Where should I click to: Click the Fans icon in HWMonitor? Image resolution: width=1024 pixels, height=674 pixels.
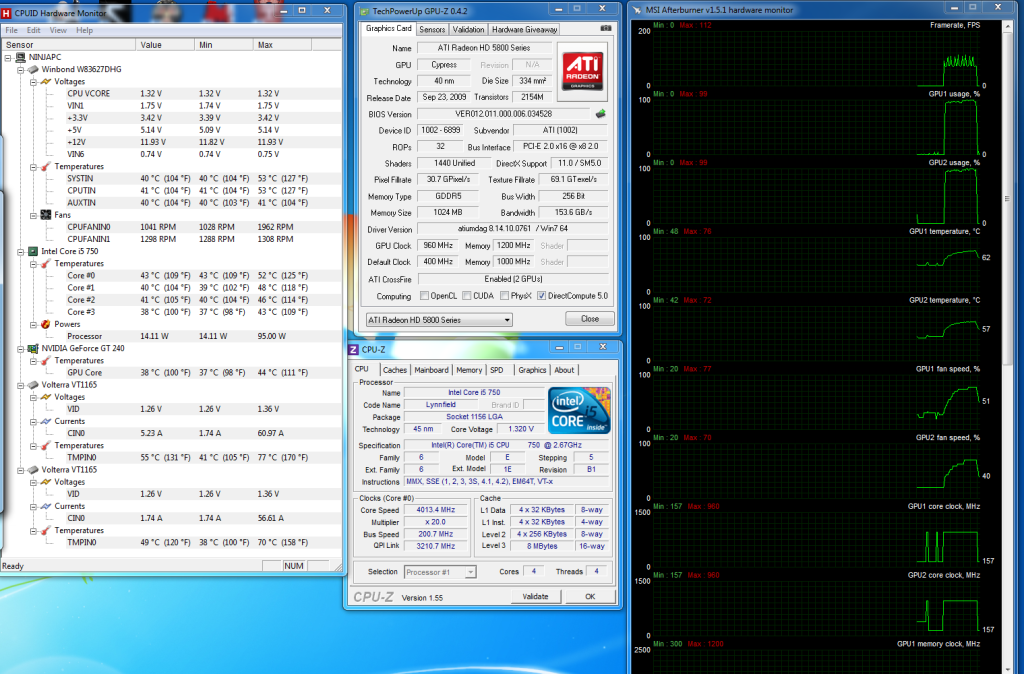click(x=45, y=215)
